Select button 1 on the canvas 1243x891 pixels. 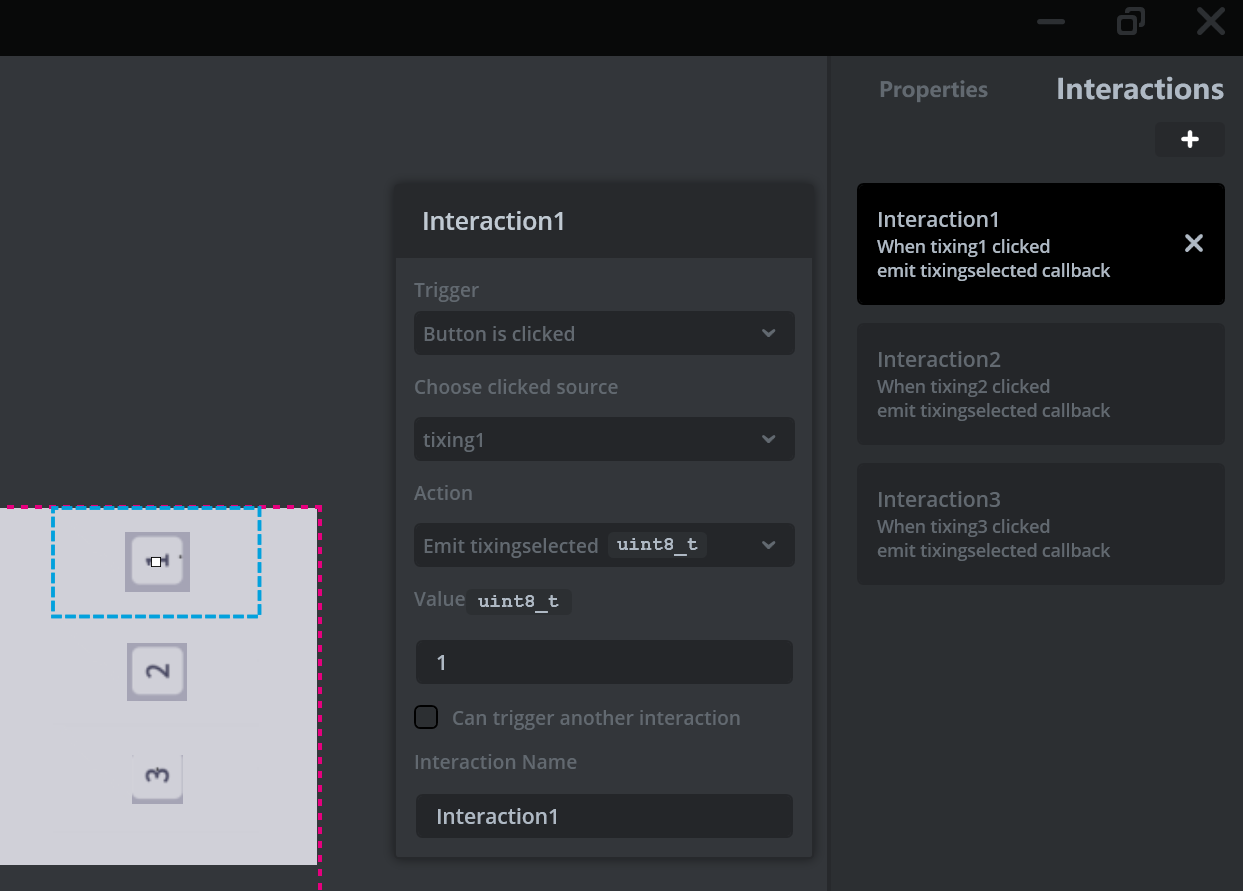tap(157, 561)
